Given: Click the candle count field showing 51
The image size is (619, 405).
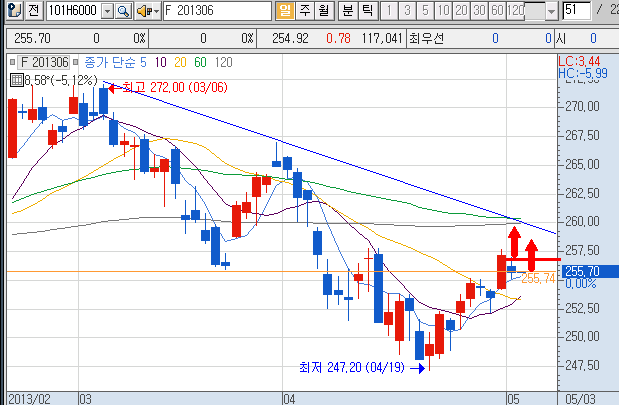Looking at the screenshot, I should (x=576, y=11).
